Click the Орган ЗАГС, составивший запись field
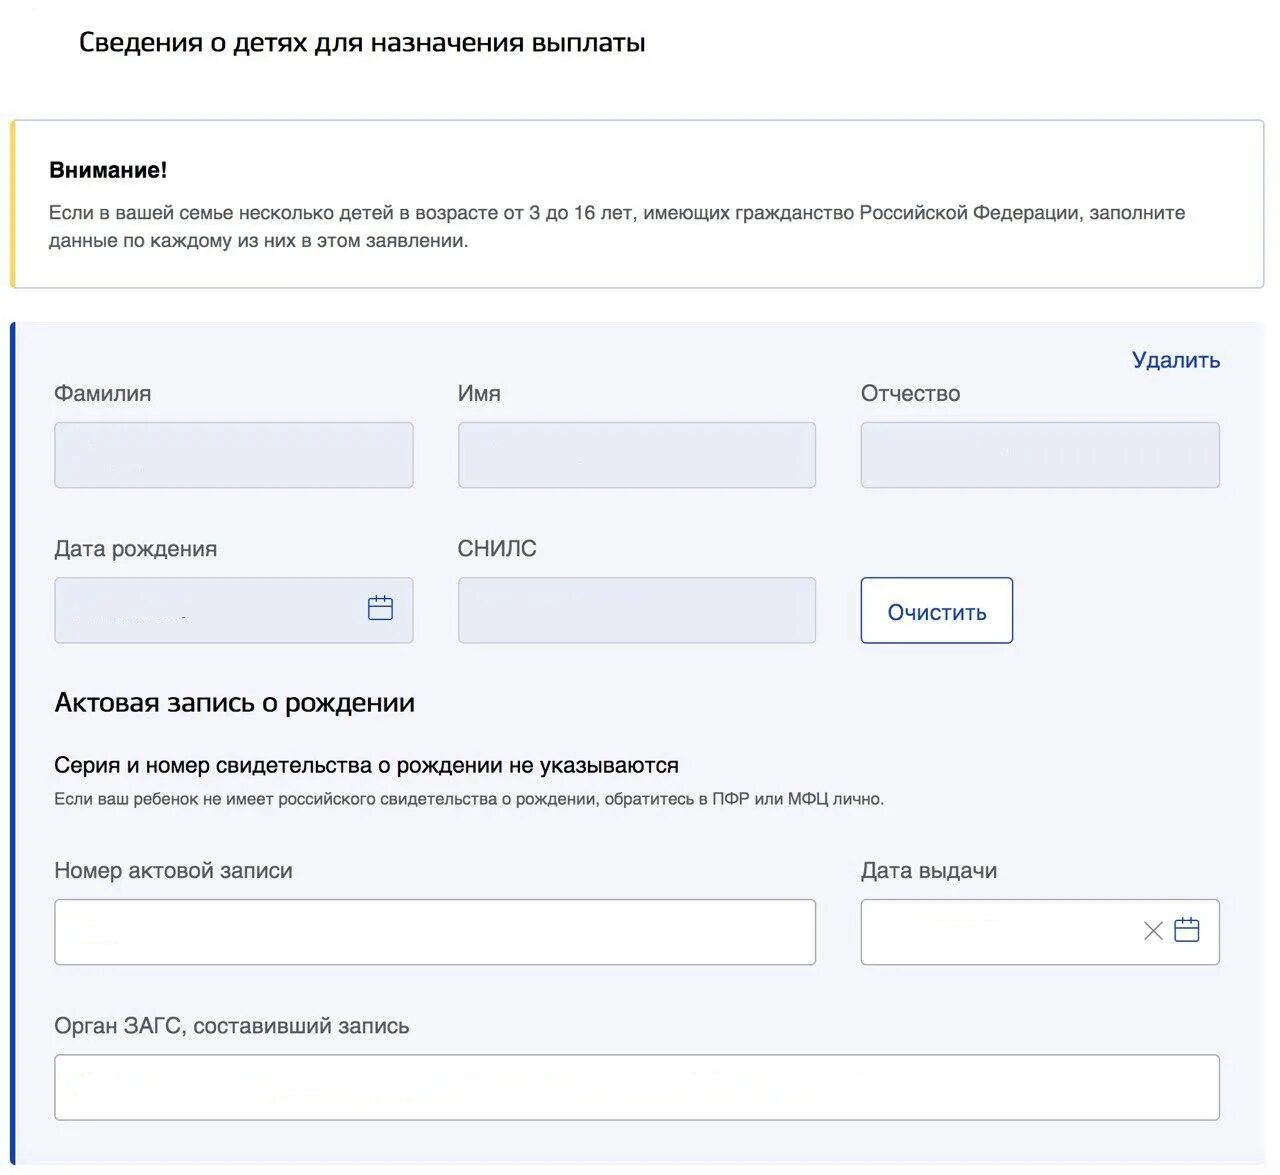This screenshot has width=1280, height=1175. [636, 1087]
